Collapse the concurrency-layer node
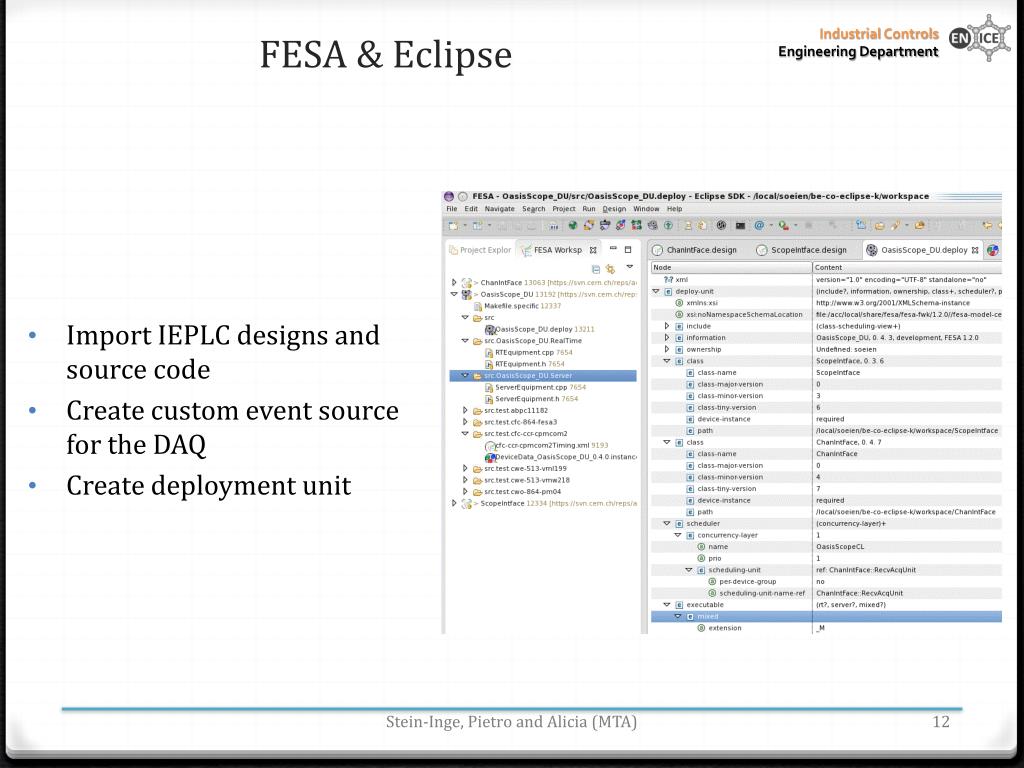The height and width of the screenshot is (768, 1024). tap(678, 535)
